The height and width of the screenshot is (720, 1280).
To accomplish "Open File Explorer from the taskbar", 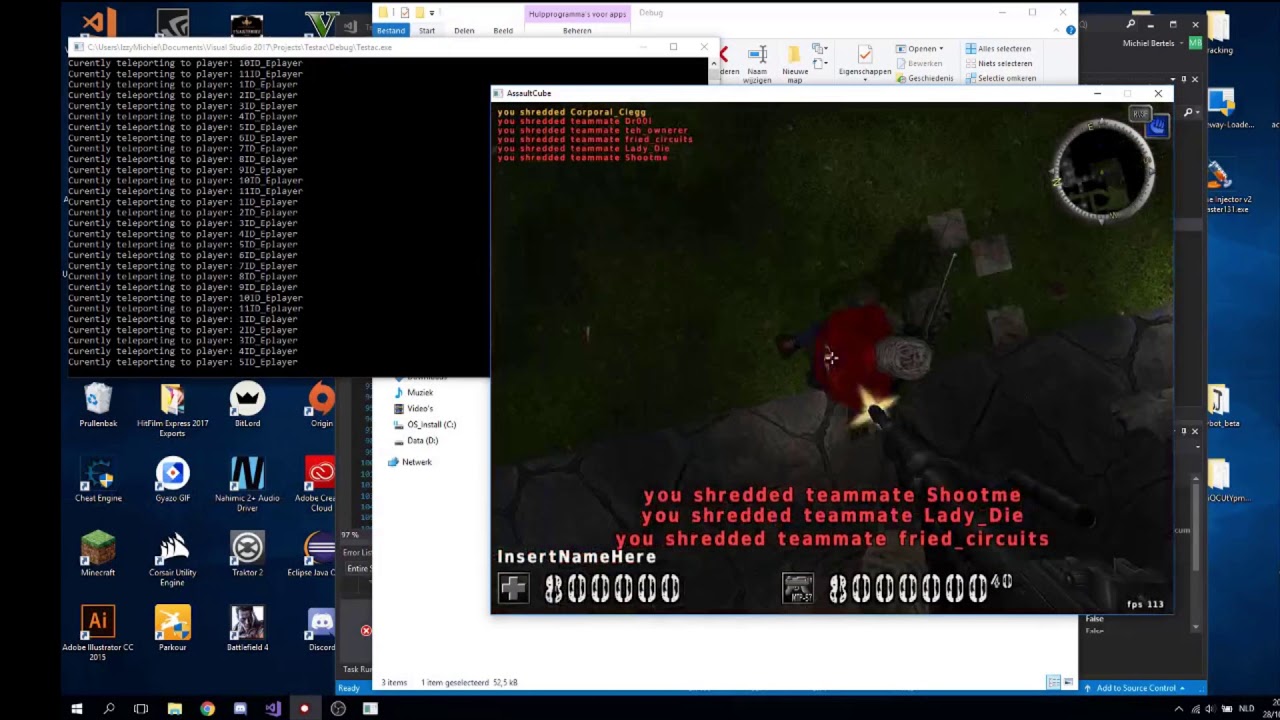I will (174, 709).
